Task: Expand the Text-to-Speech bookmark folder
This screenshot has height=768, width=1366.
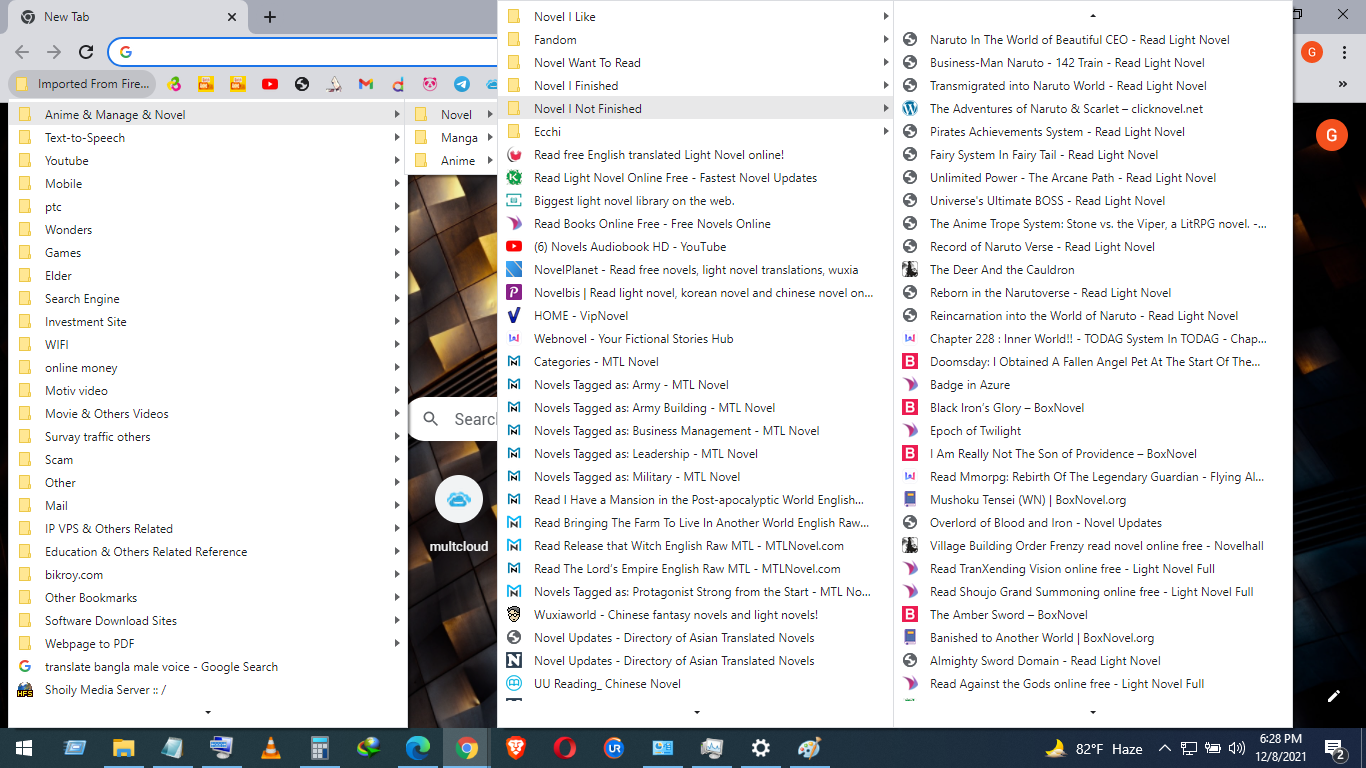Action: pyautogui.click(x=208, y=138)
